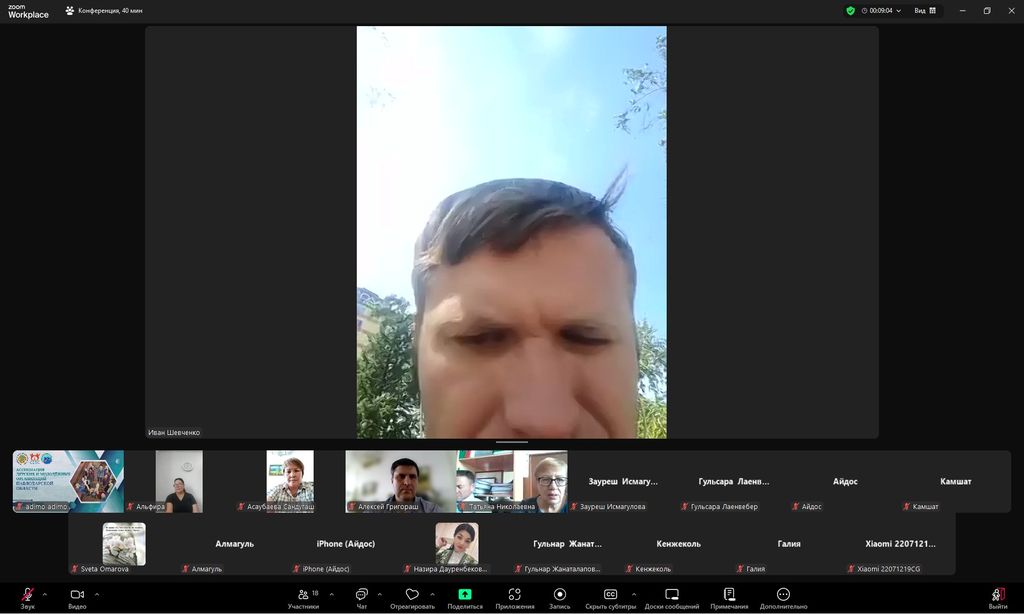Open the Чат chat panel

[362, 596]
